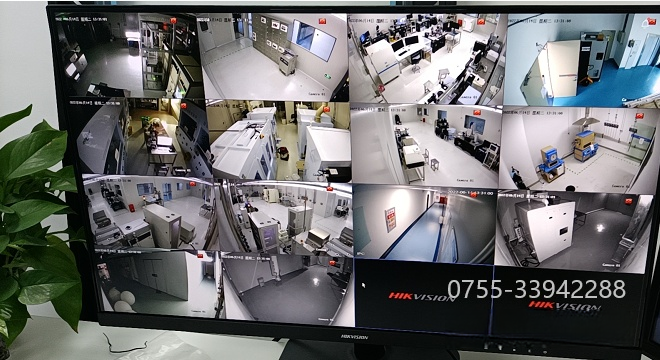Open the feed of the yellow-lit white machines room

279,141
